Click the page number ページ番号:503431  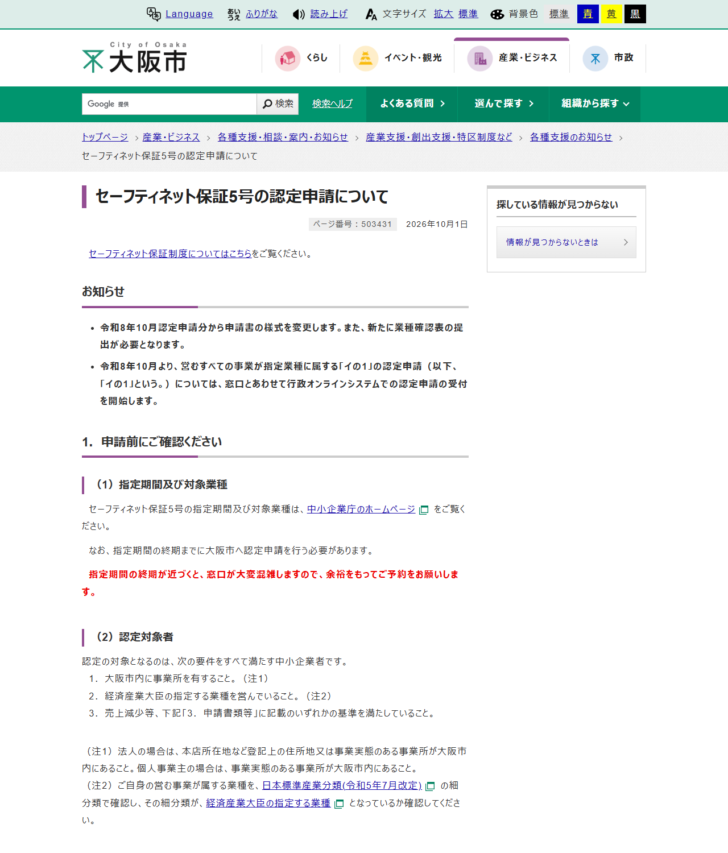click(353, 224)
